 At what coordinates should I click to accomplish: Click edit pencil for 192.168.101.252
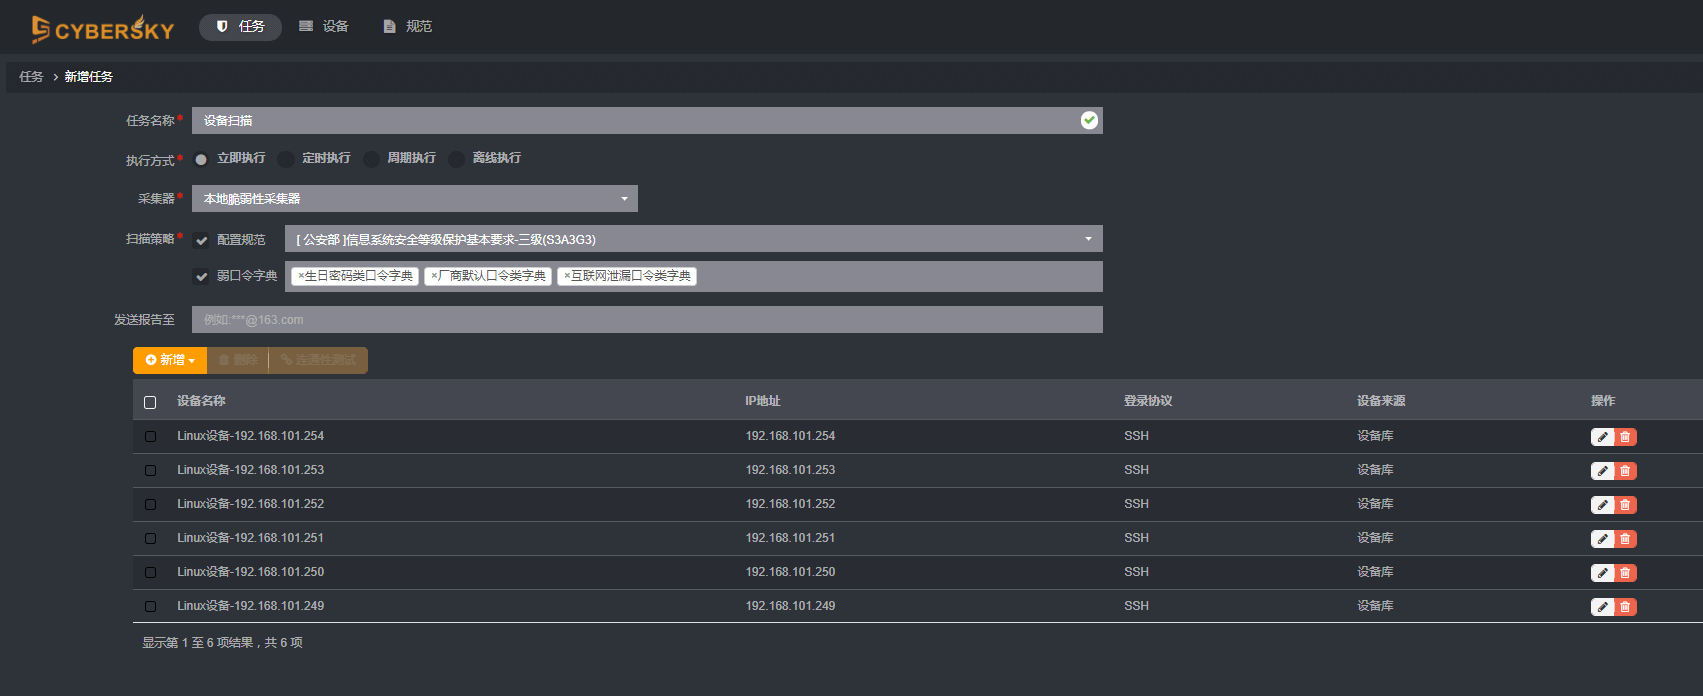(x=1602, y=505)
